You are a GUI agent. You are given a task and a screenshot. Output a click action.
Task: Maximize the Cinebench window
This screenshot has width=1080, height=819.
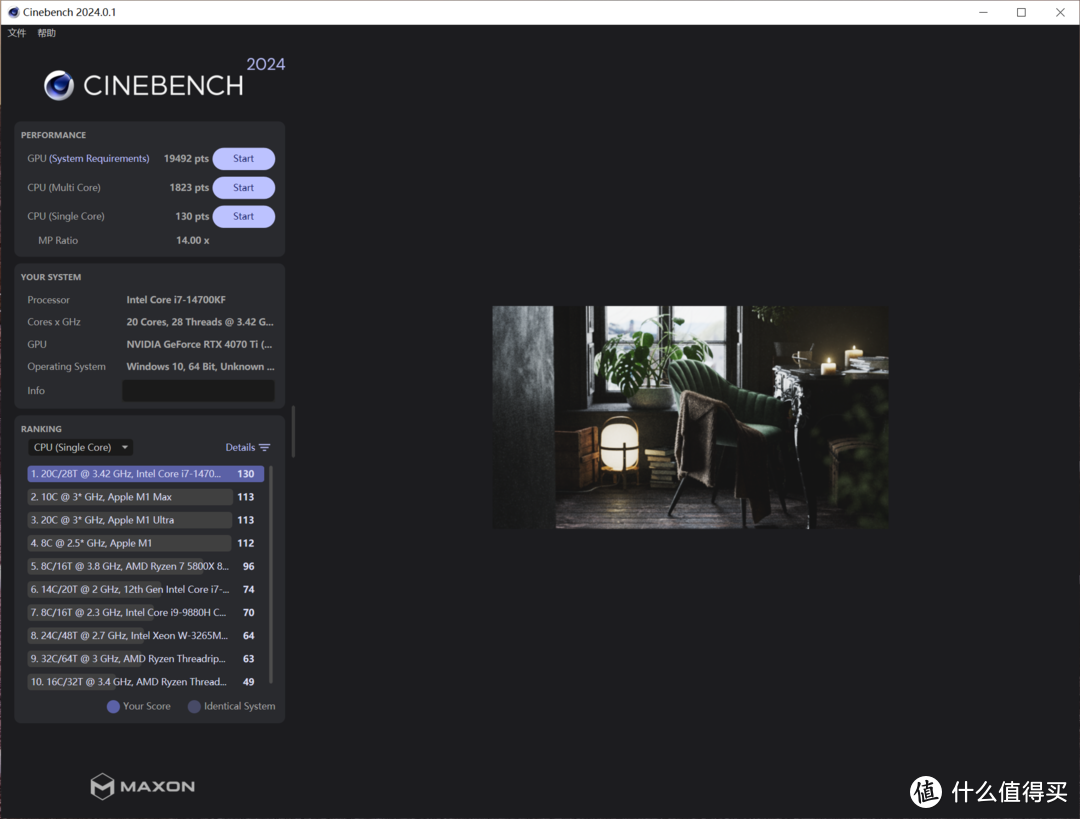(1021, 12)
